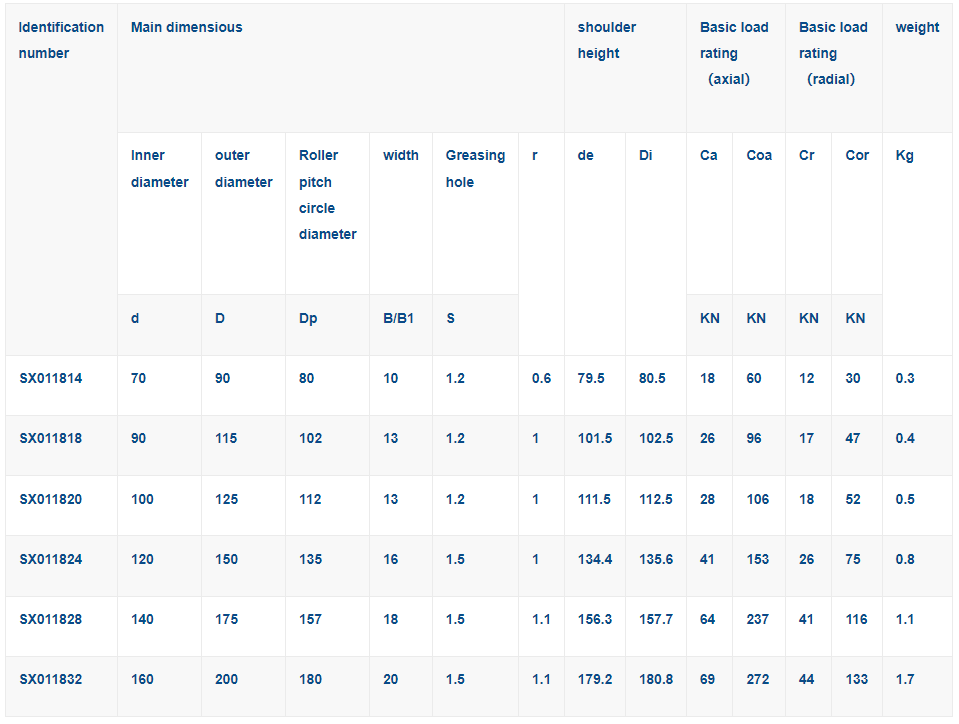Click the 237 Coa value cell
This screenshot has height=724, width=959.
[x=758, y=619]
